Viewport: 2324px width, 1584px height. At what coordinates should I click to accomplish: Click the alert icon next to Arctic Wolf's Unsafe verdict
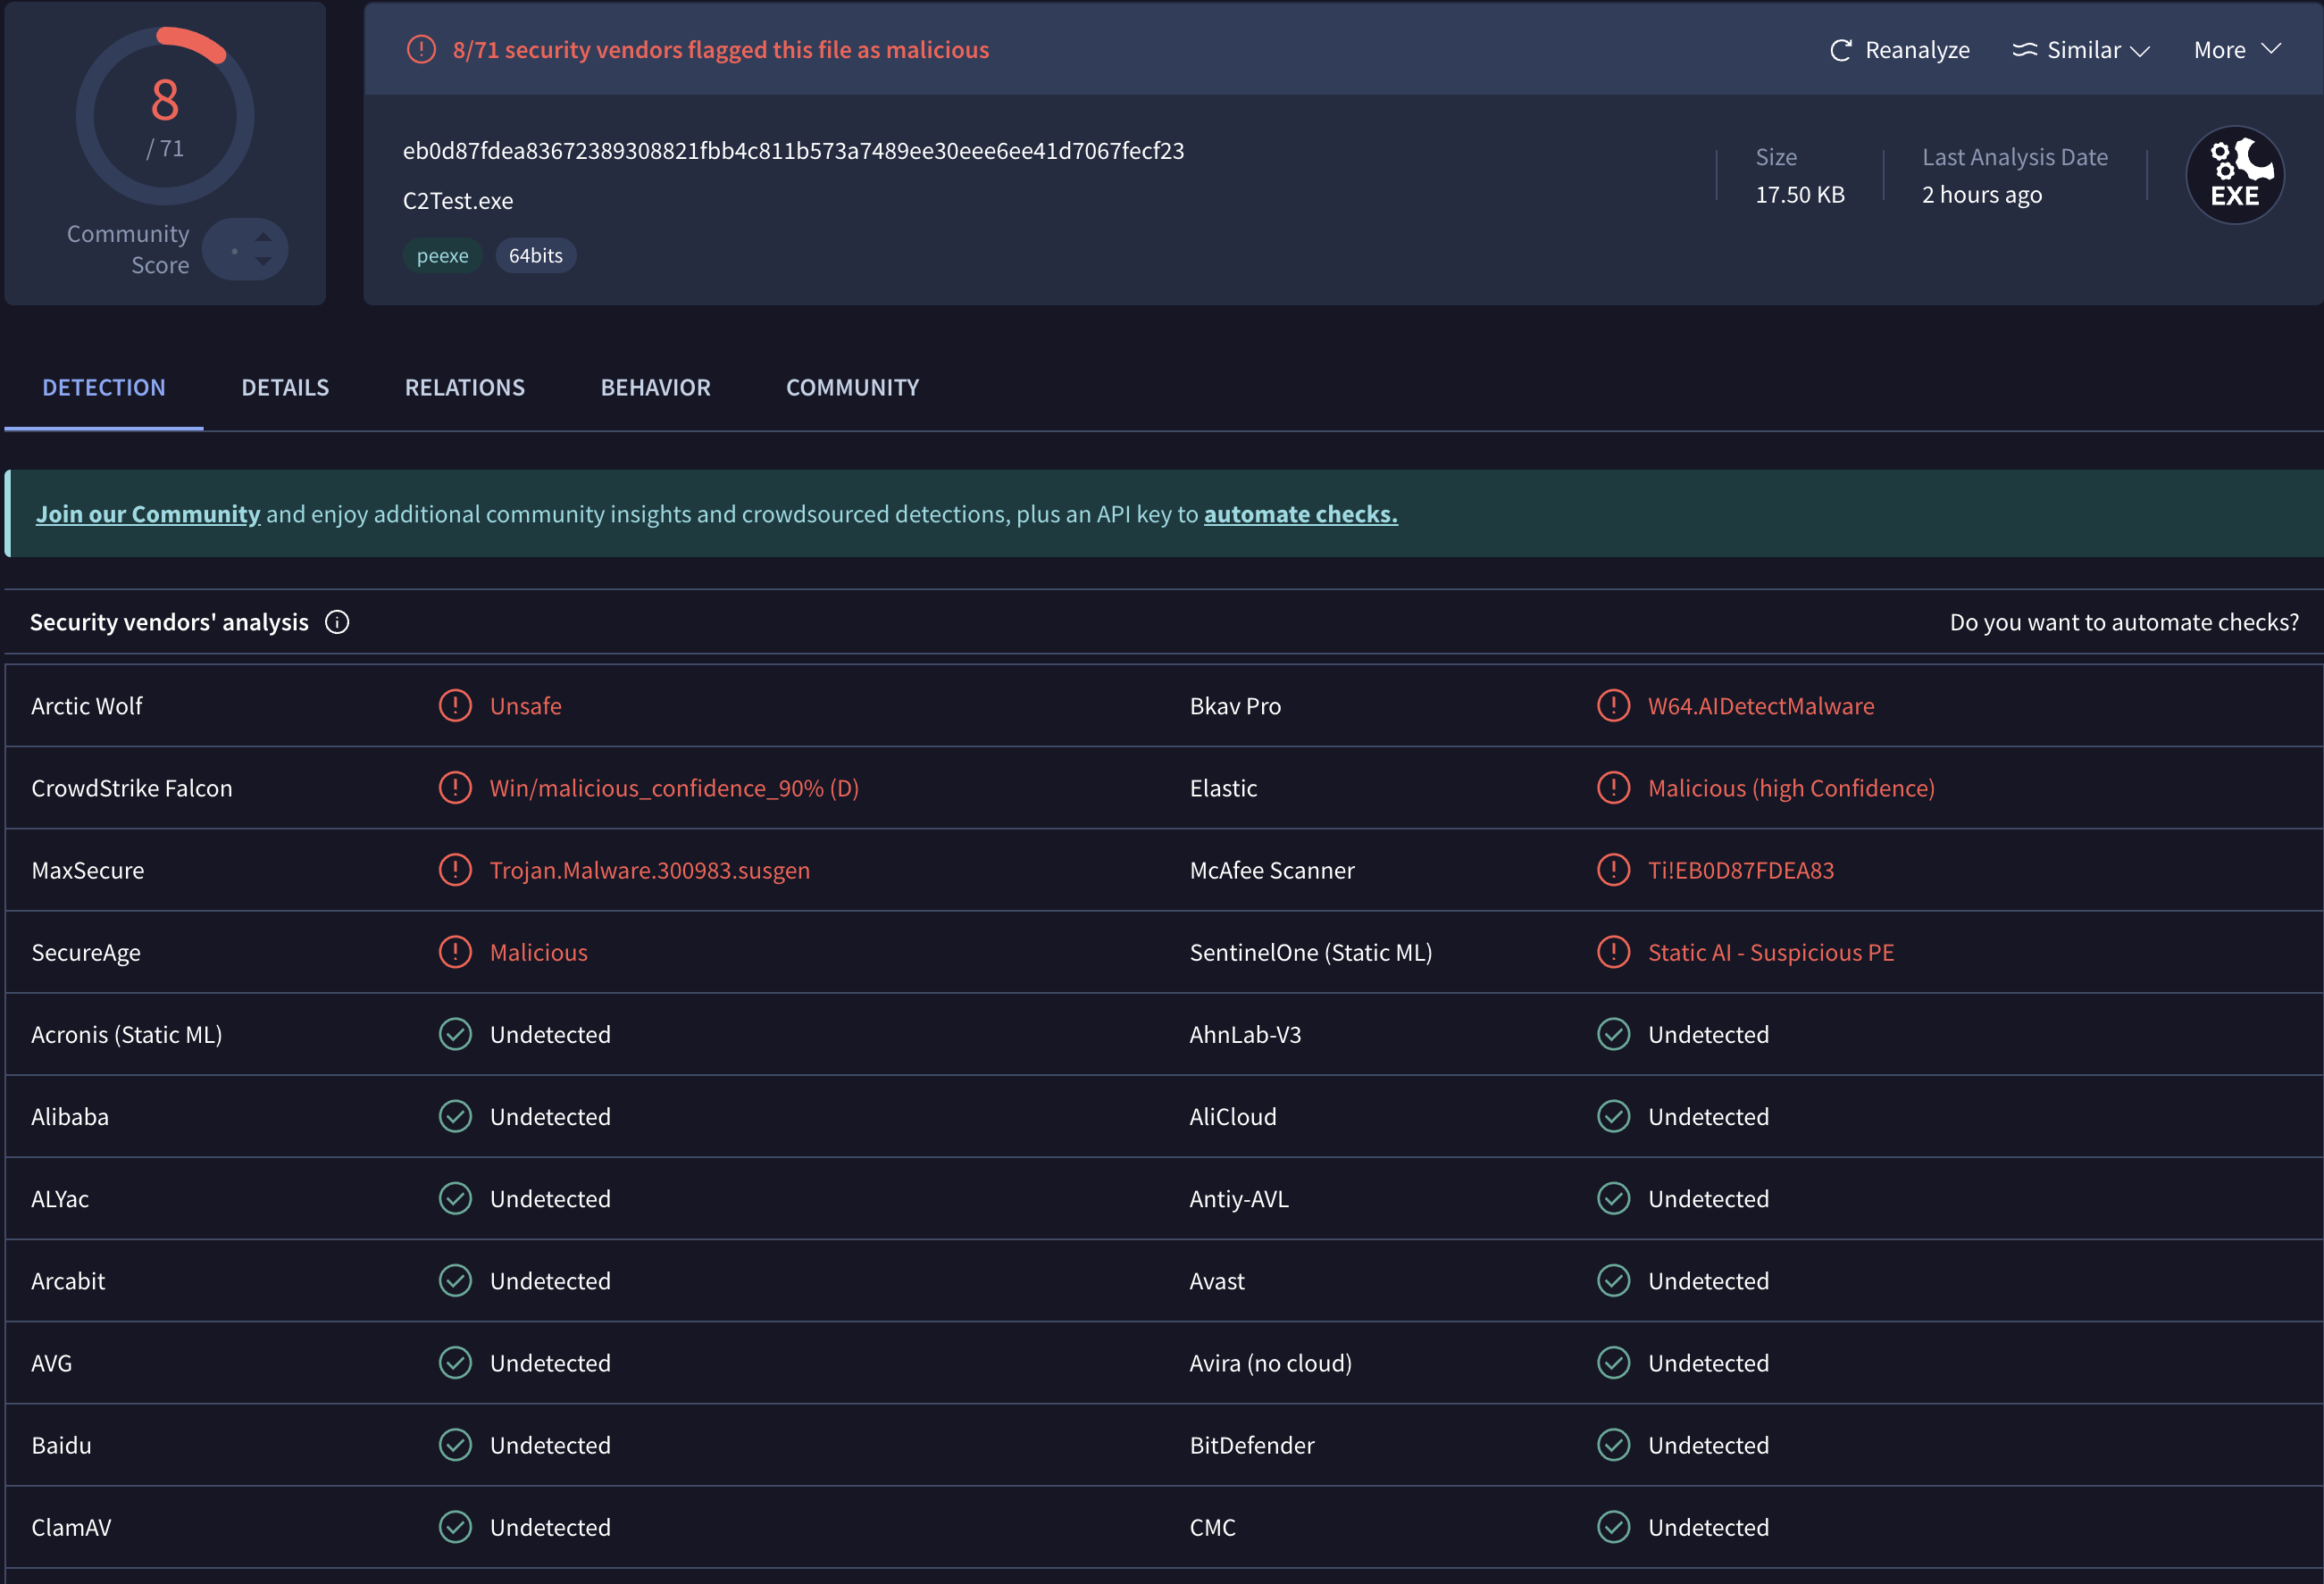455,705
